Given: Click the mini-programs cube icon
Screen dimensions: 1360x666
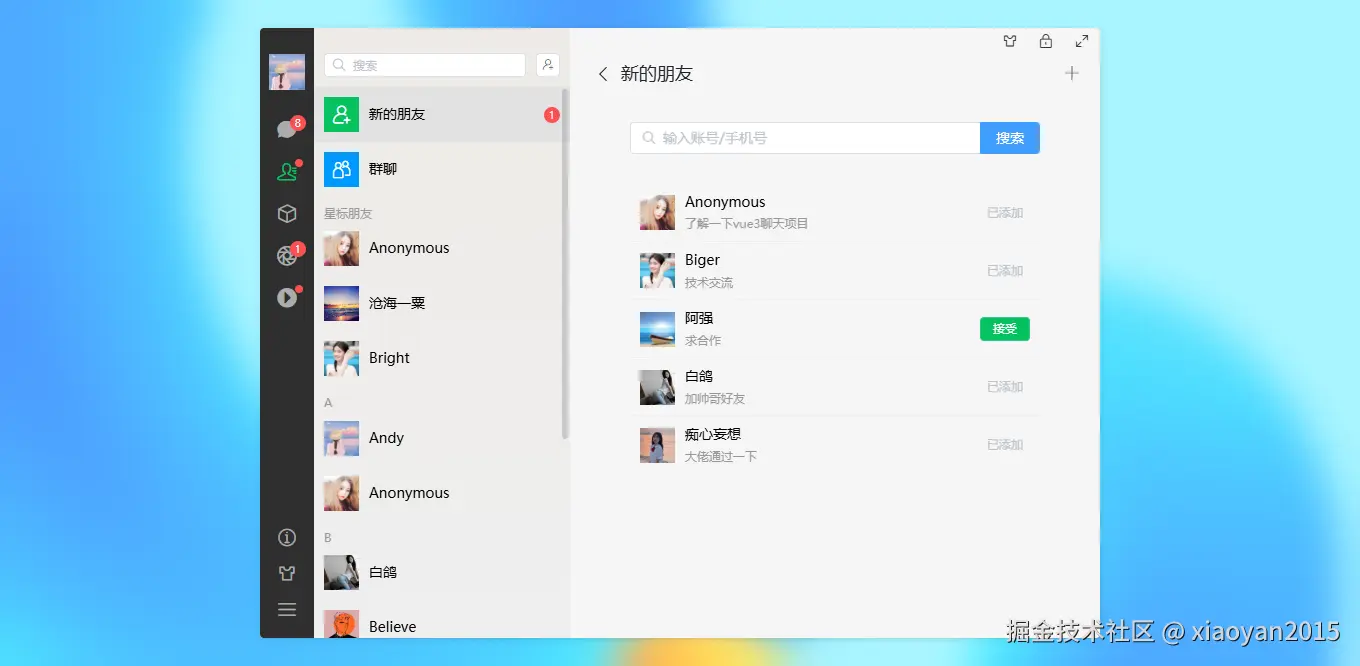Looking at the screenshot, I should [287, 213].
